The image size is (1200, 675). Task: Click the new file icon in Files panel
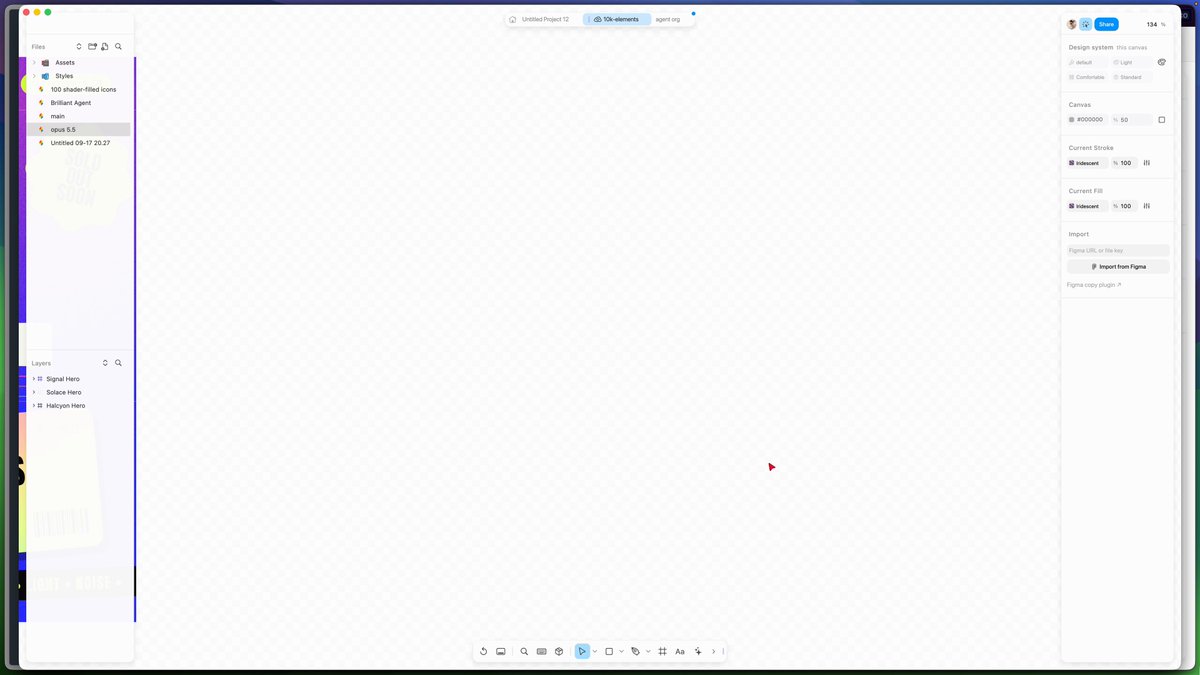[105, 46]
